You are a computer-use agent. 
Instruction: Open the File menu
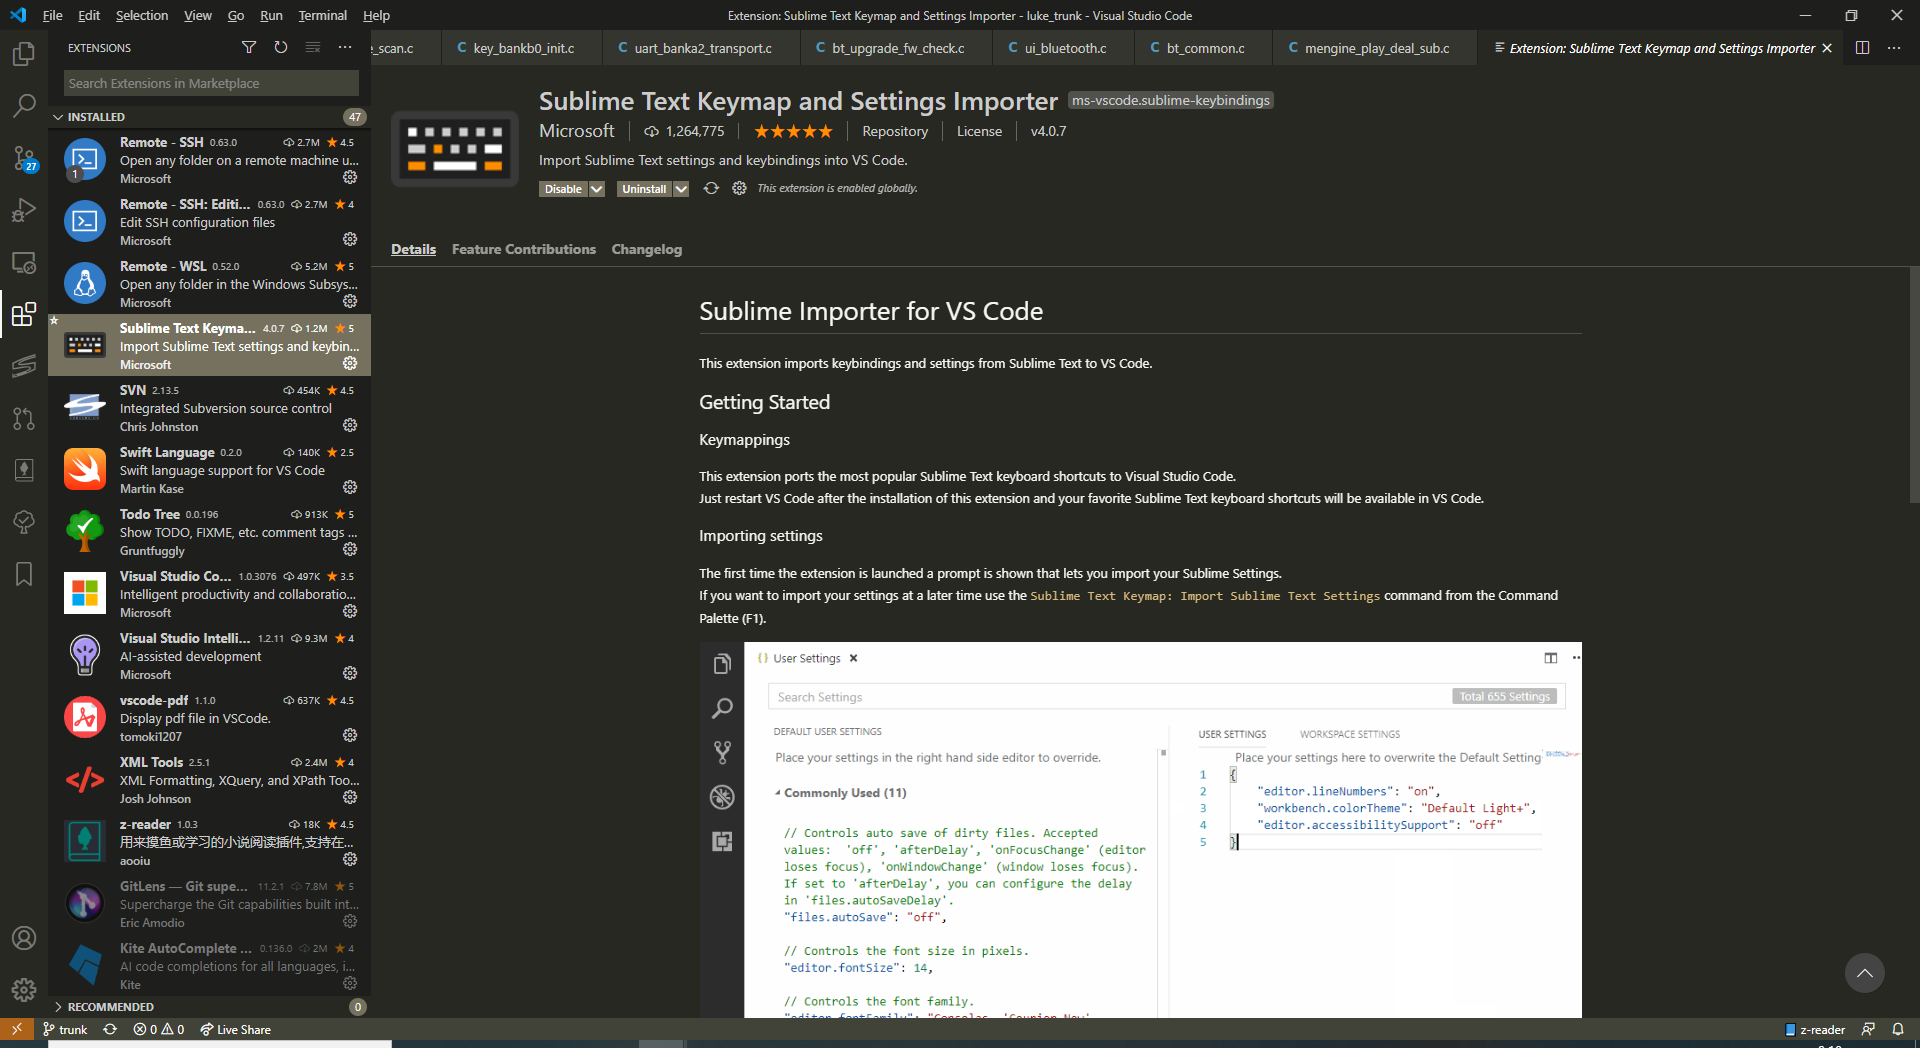(x=52, y=15)
